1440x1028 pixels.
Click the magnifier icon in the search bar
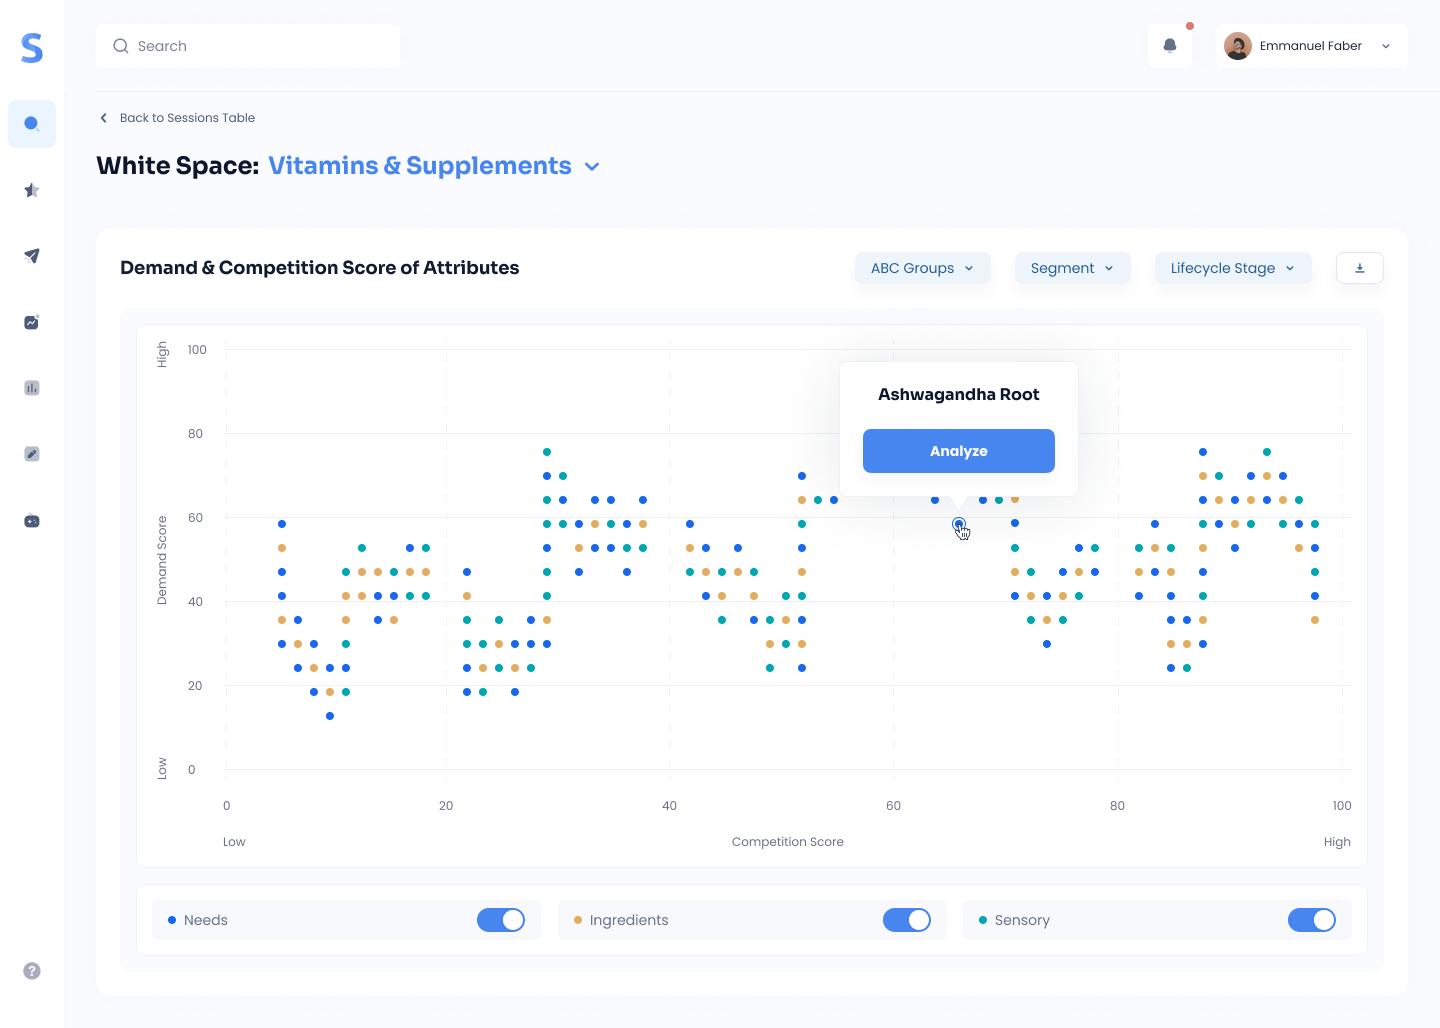click(x=121, y=46)
